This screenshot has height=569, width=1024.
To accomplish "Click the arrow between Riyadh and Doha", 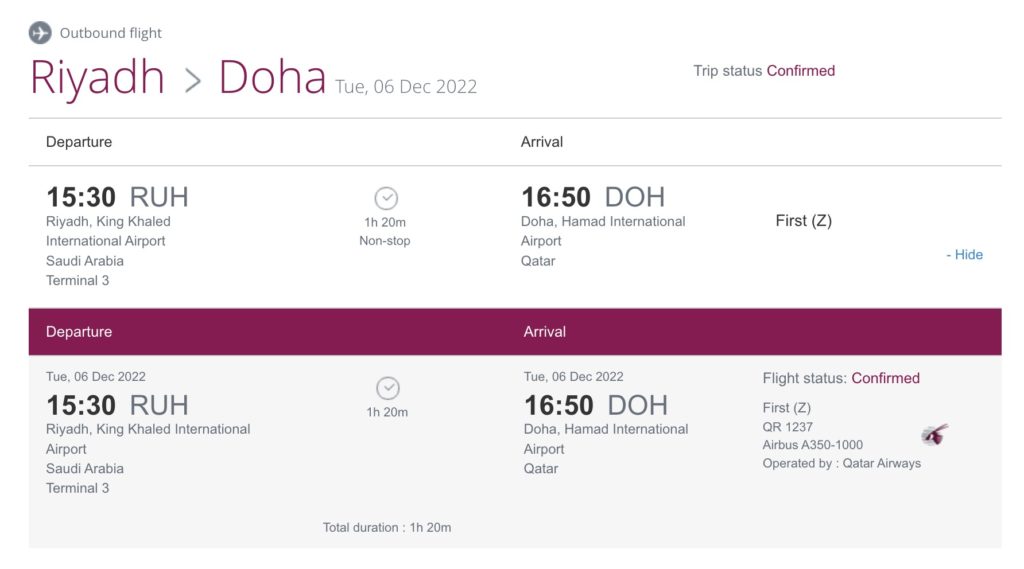I will click(192, 81).
